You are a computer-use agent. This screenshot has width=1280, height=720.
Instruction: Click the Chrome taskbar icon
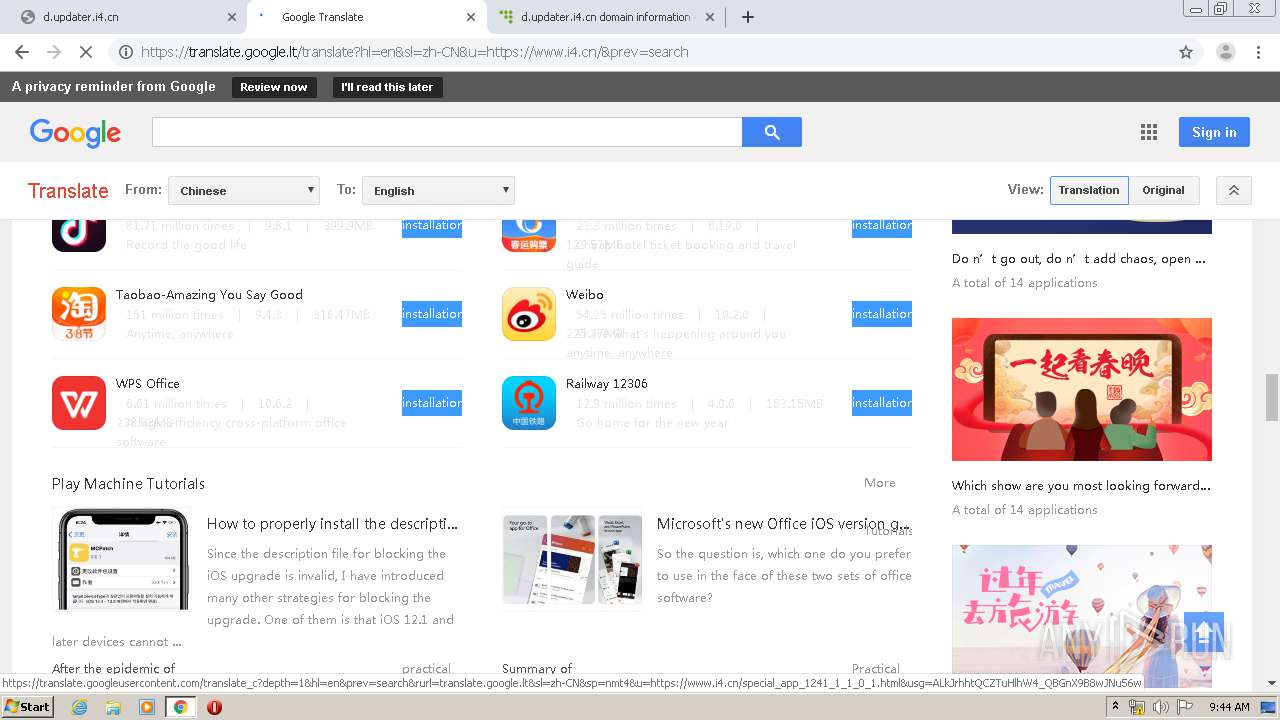180,707
